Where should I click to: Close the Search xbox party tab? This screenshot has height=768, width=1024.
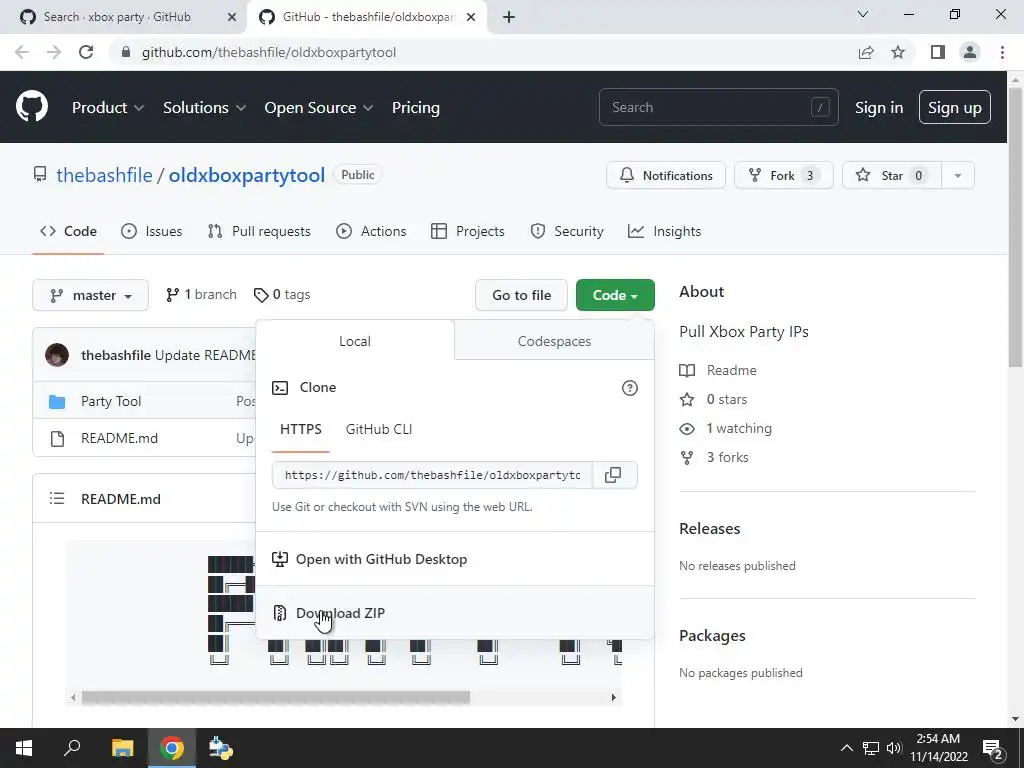232,17
